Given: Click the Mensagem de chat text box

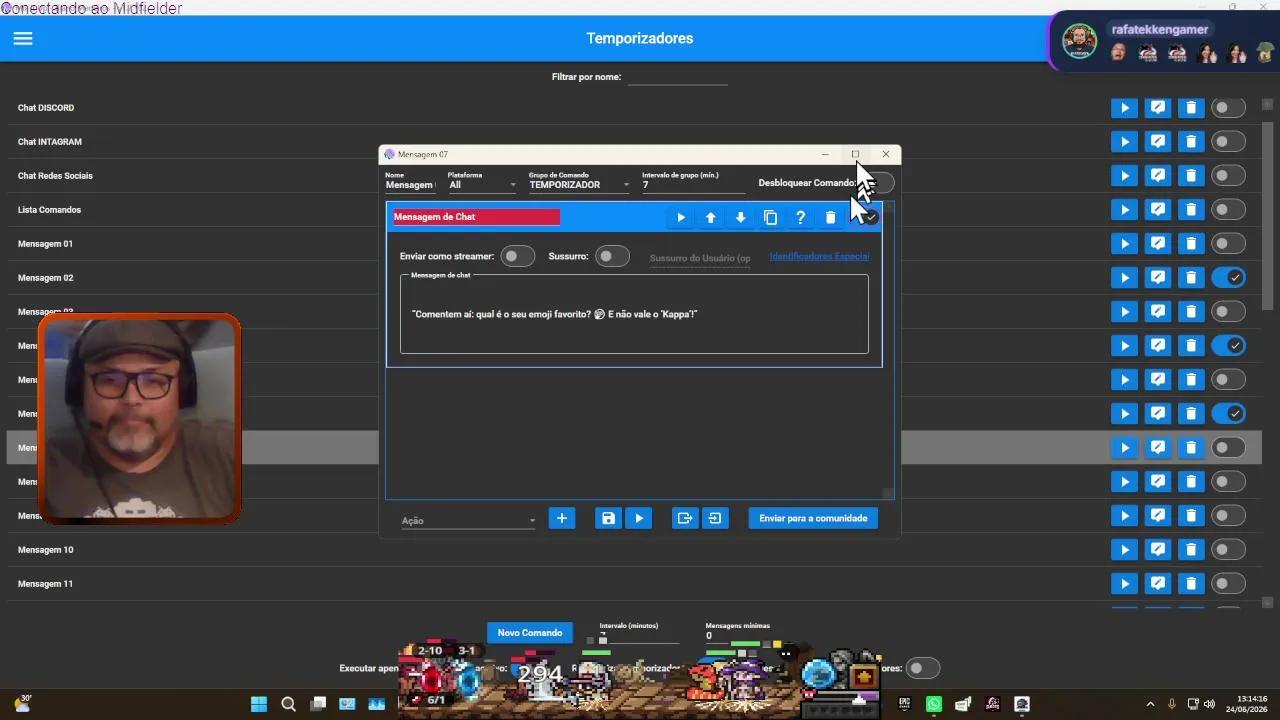Looking at the screenshot, I should click(634, 314).
